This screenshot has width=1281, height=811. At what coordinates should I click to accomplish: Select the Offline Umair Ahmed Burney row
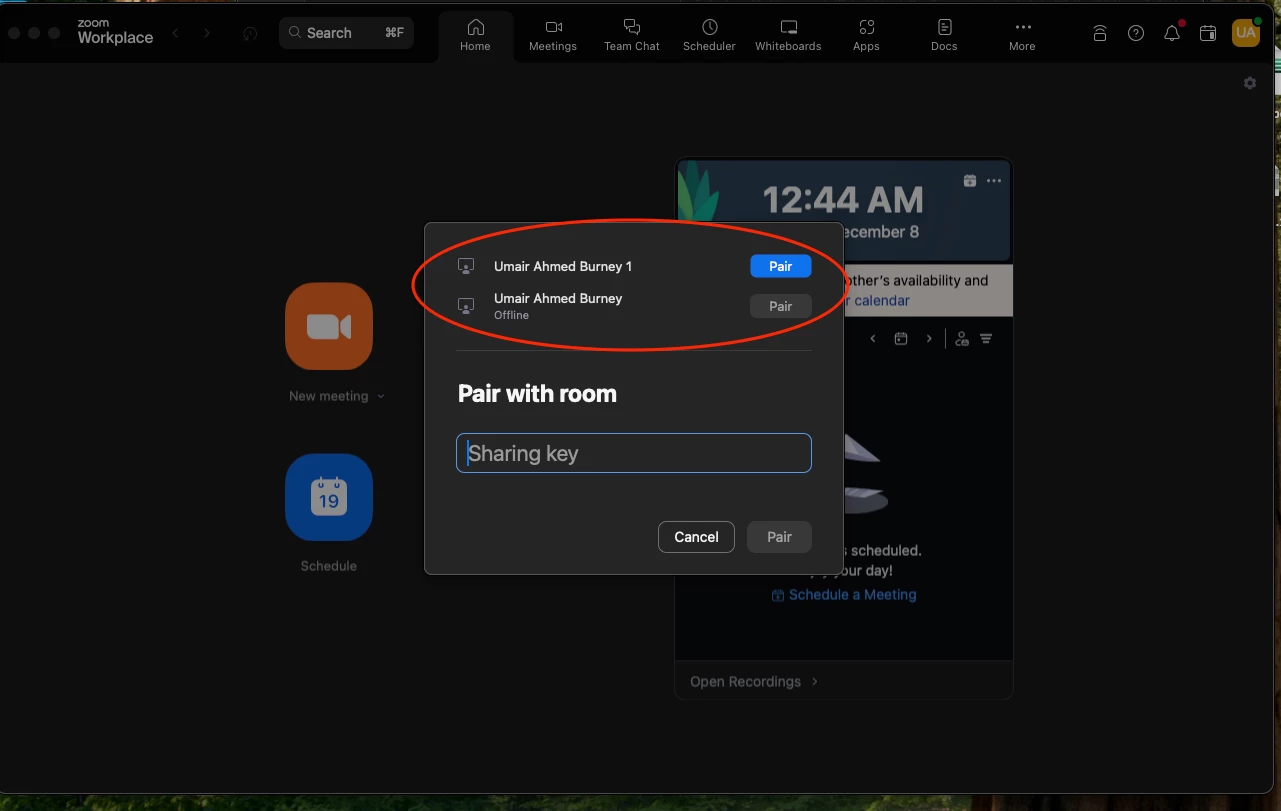pos(633,306)
